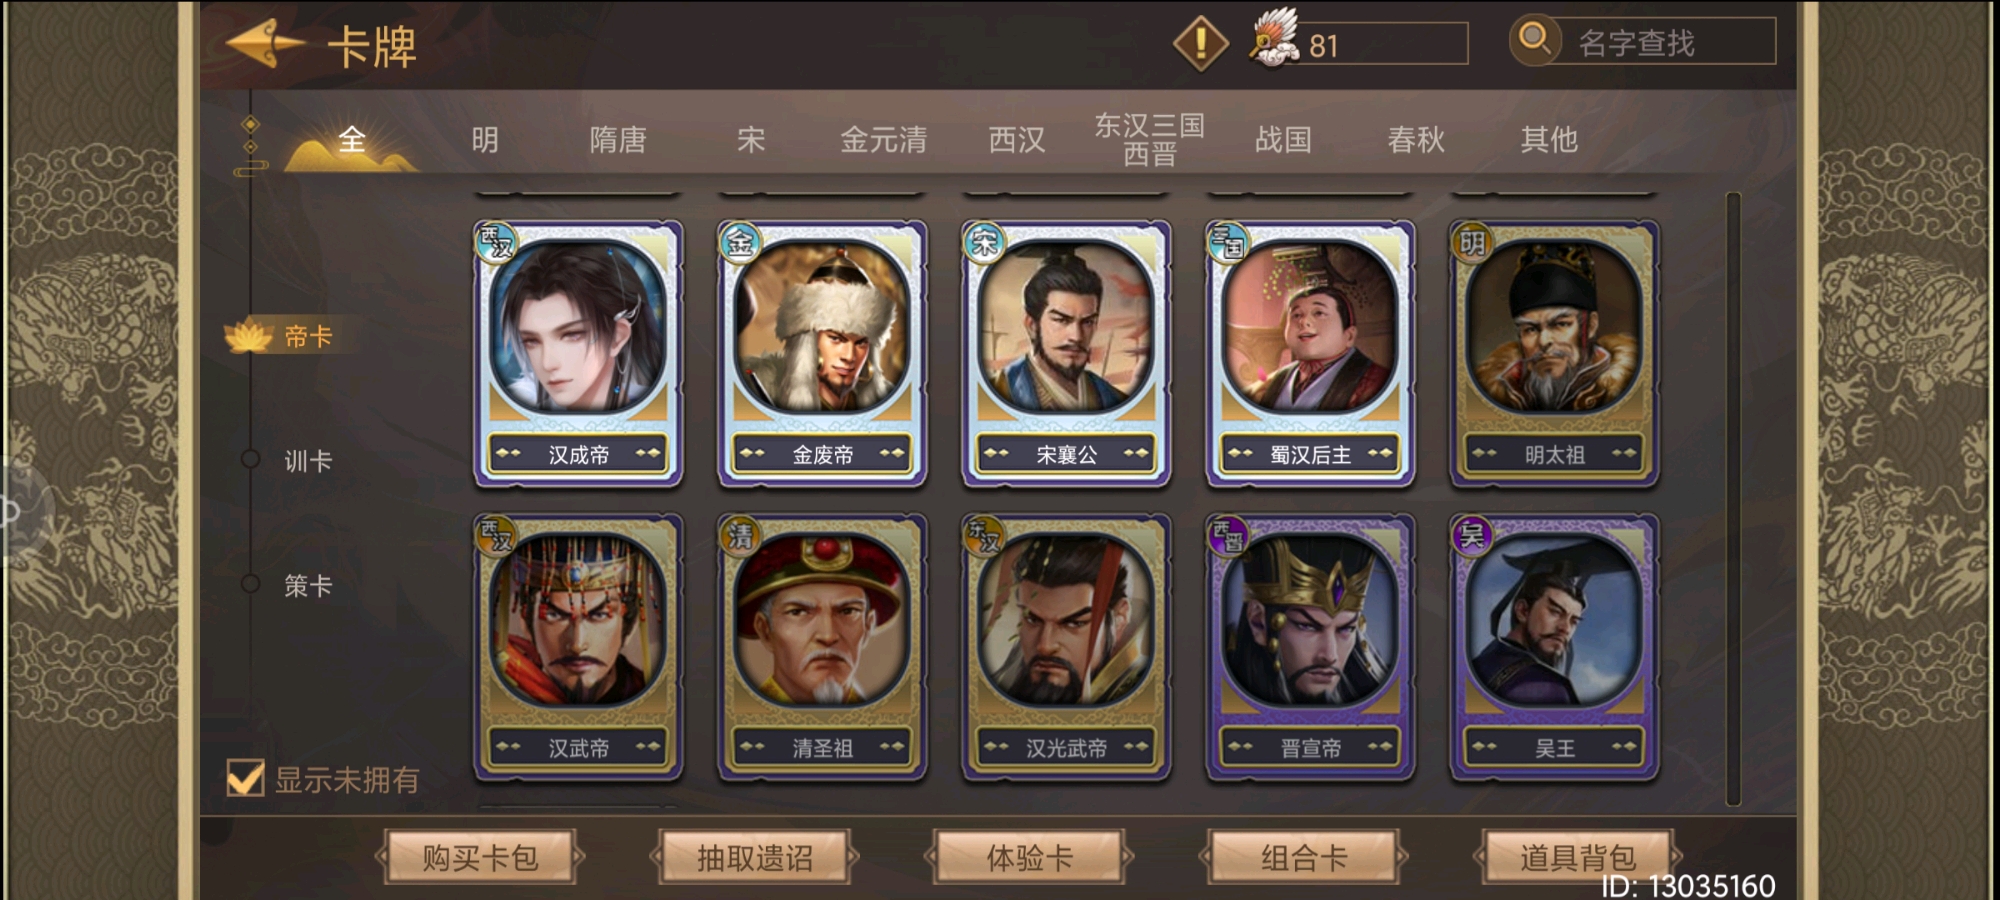Image resolution: width=2000 pixels, height=900 pixels.
Task: Select the 训卡 category radio node
Action: (x=250, y=459)
